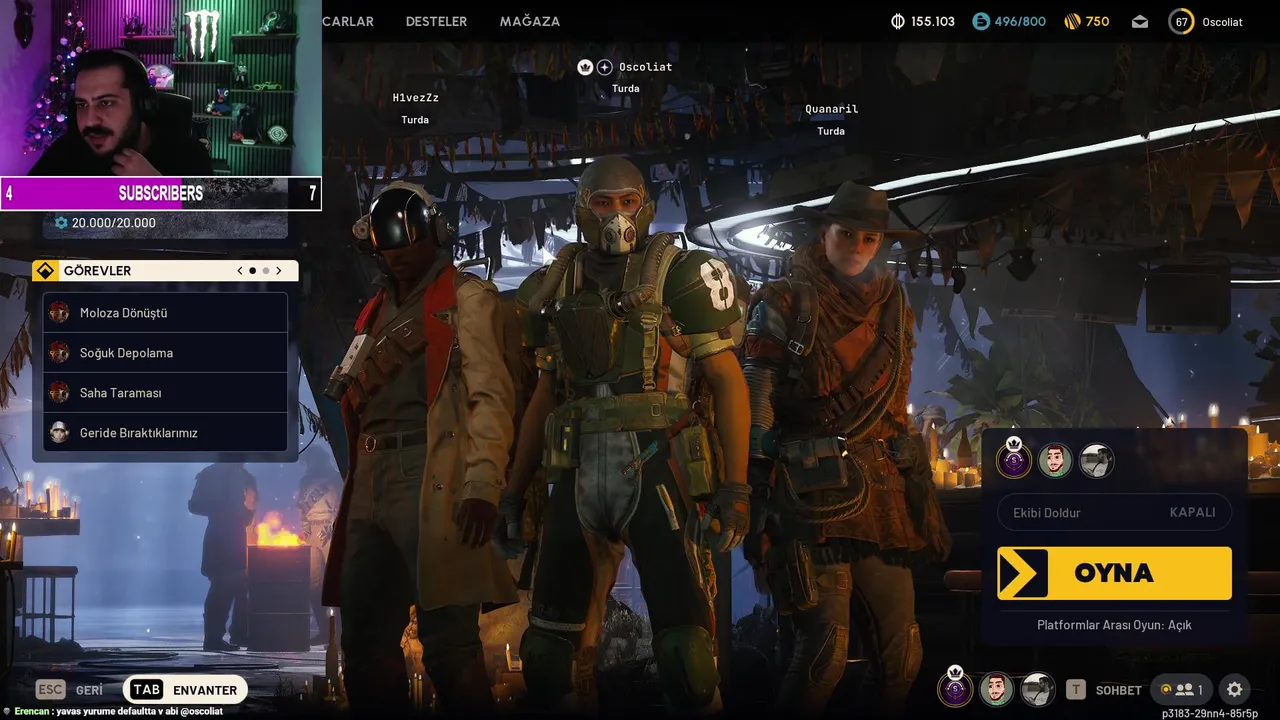
Task: Toggle Ekibi Doldur squad fill (Kapalı)
Action: point(1114,512)
